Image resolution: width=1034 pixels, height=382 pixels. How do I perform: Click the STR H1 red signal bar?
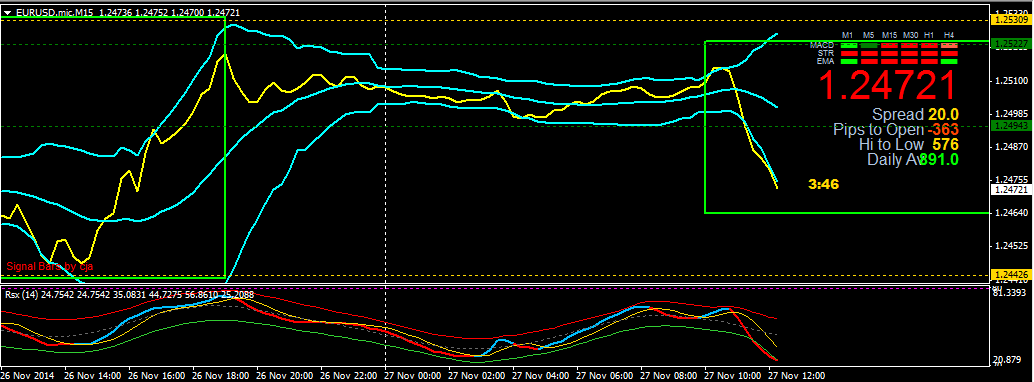click(x=930, y=53)
